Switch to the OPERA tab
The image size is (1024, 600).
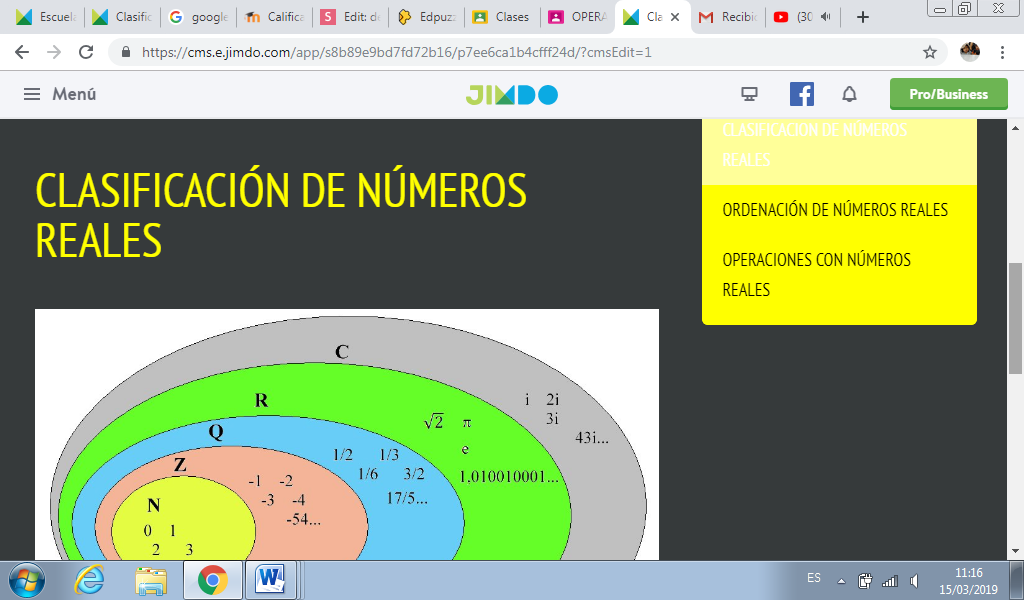click(578, 17)
